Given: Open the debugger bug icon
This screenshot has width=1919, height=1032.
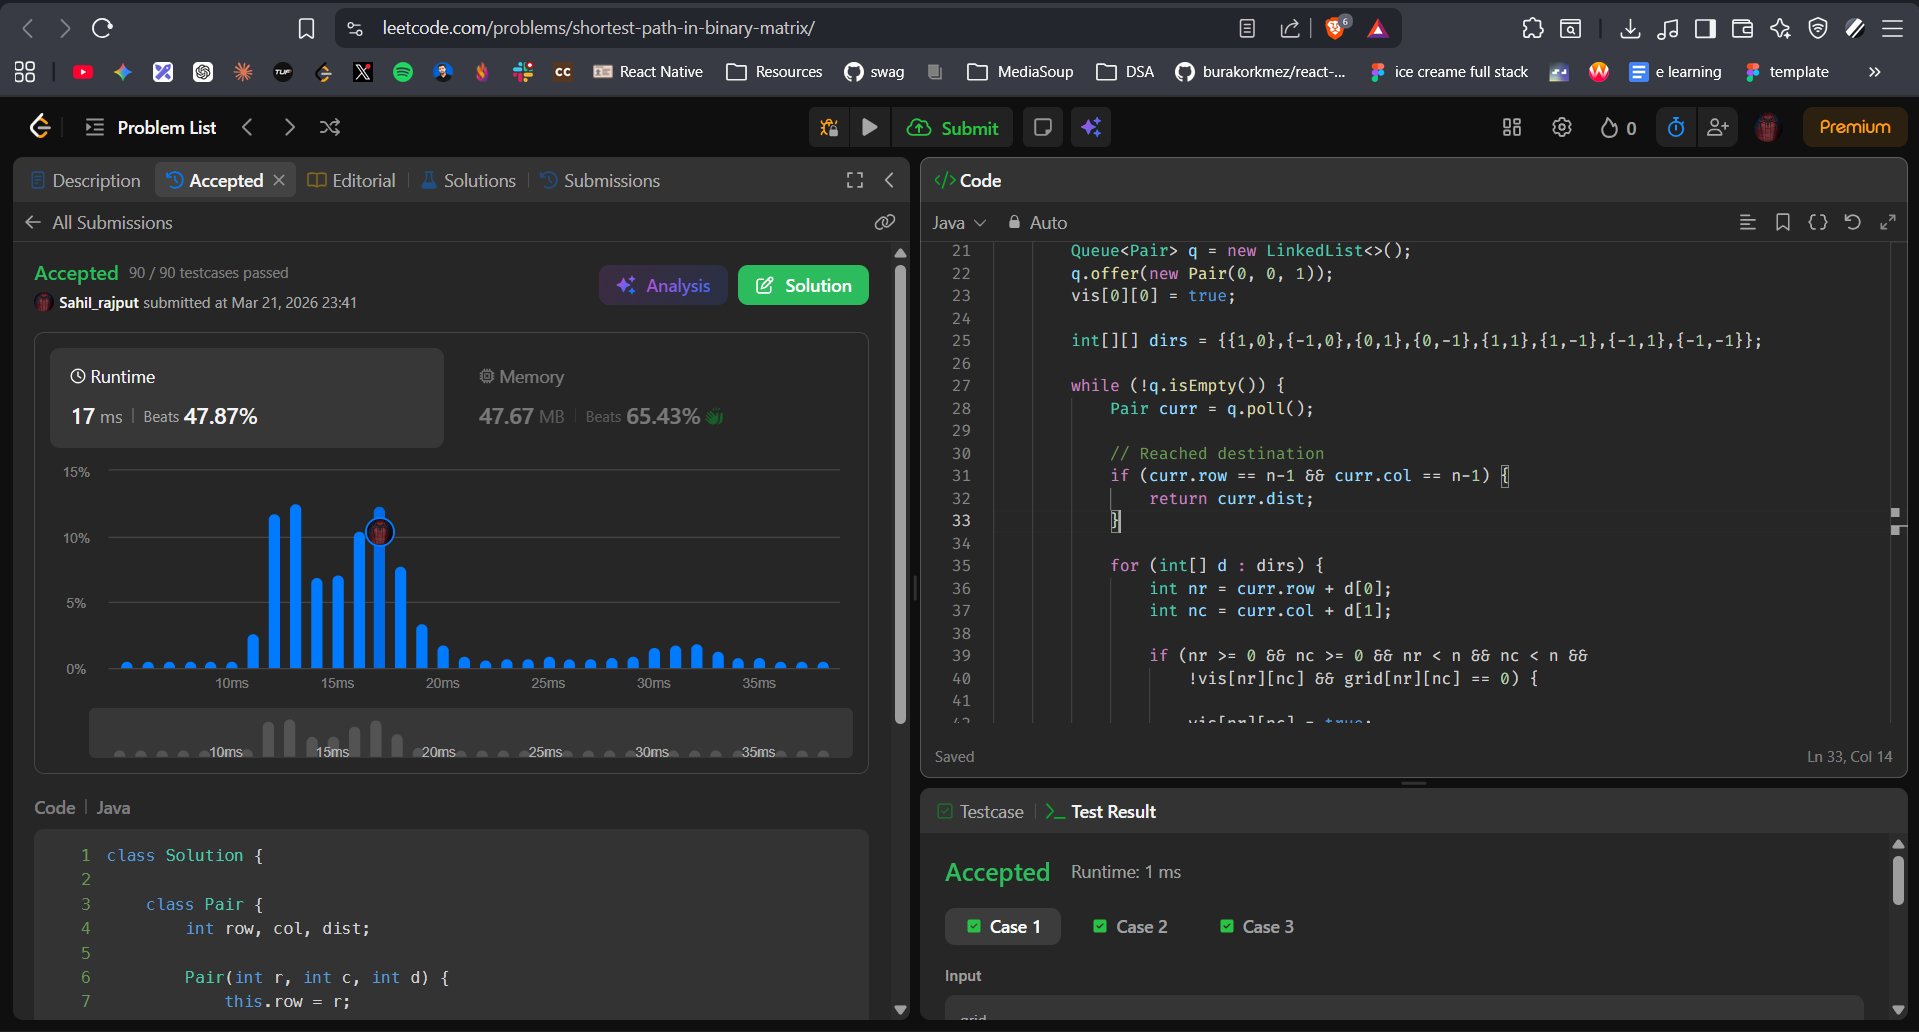Looking at the screenshot, I should pos(829,127).
